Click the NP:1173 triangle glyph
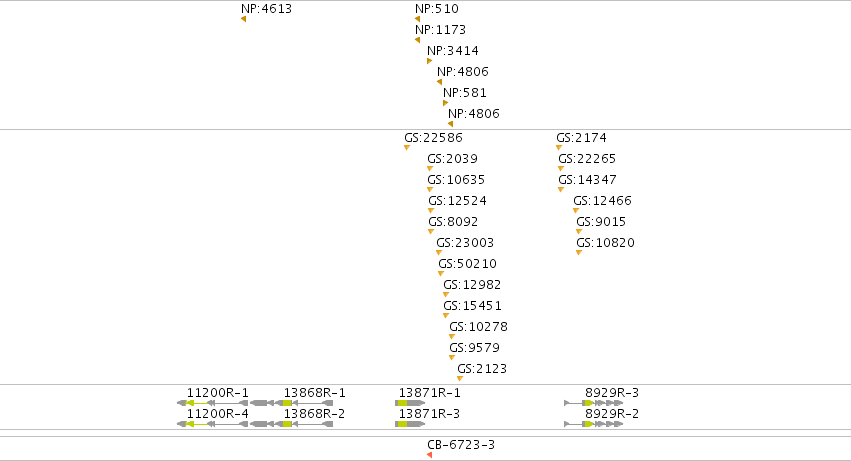Viewport: 851px width, 461px height. tap(417, 40)
